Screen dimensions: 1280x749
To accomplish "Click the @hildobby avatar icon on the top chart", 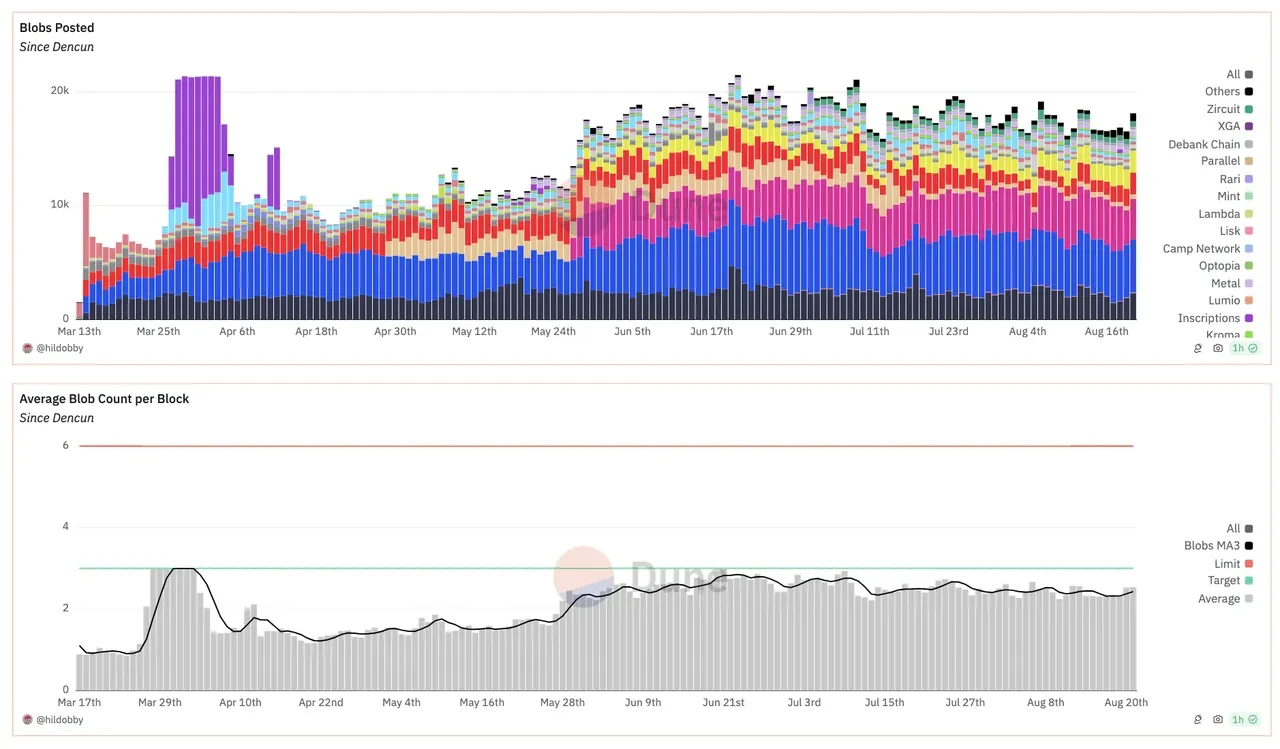I will [x=26, y=348].
